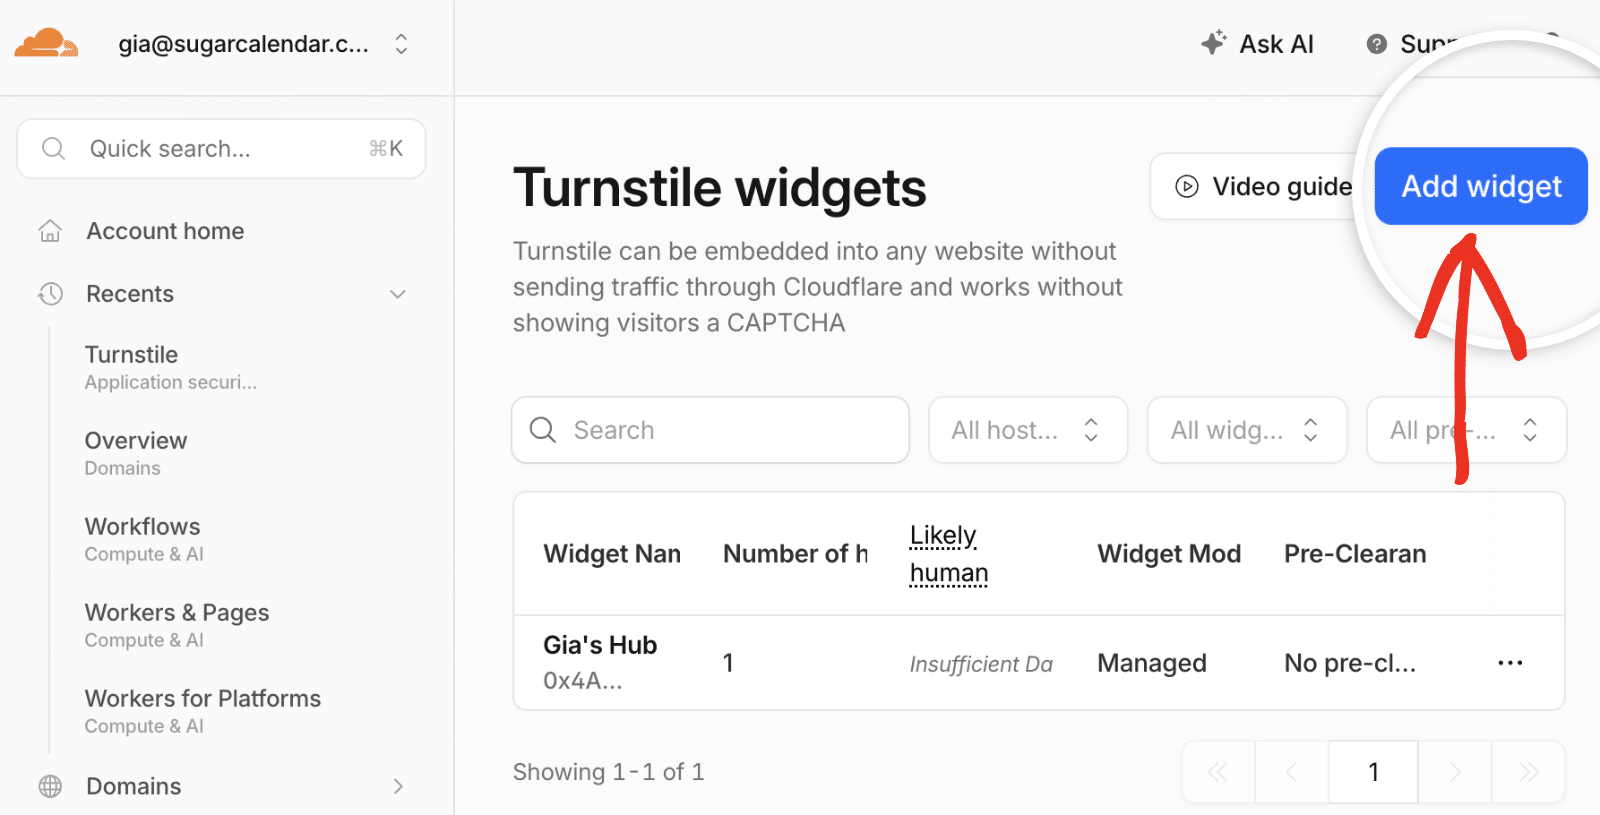
Task: Click the Insufficient Data cell
Action: coord(981,664)
